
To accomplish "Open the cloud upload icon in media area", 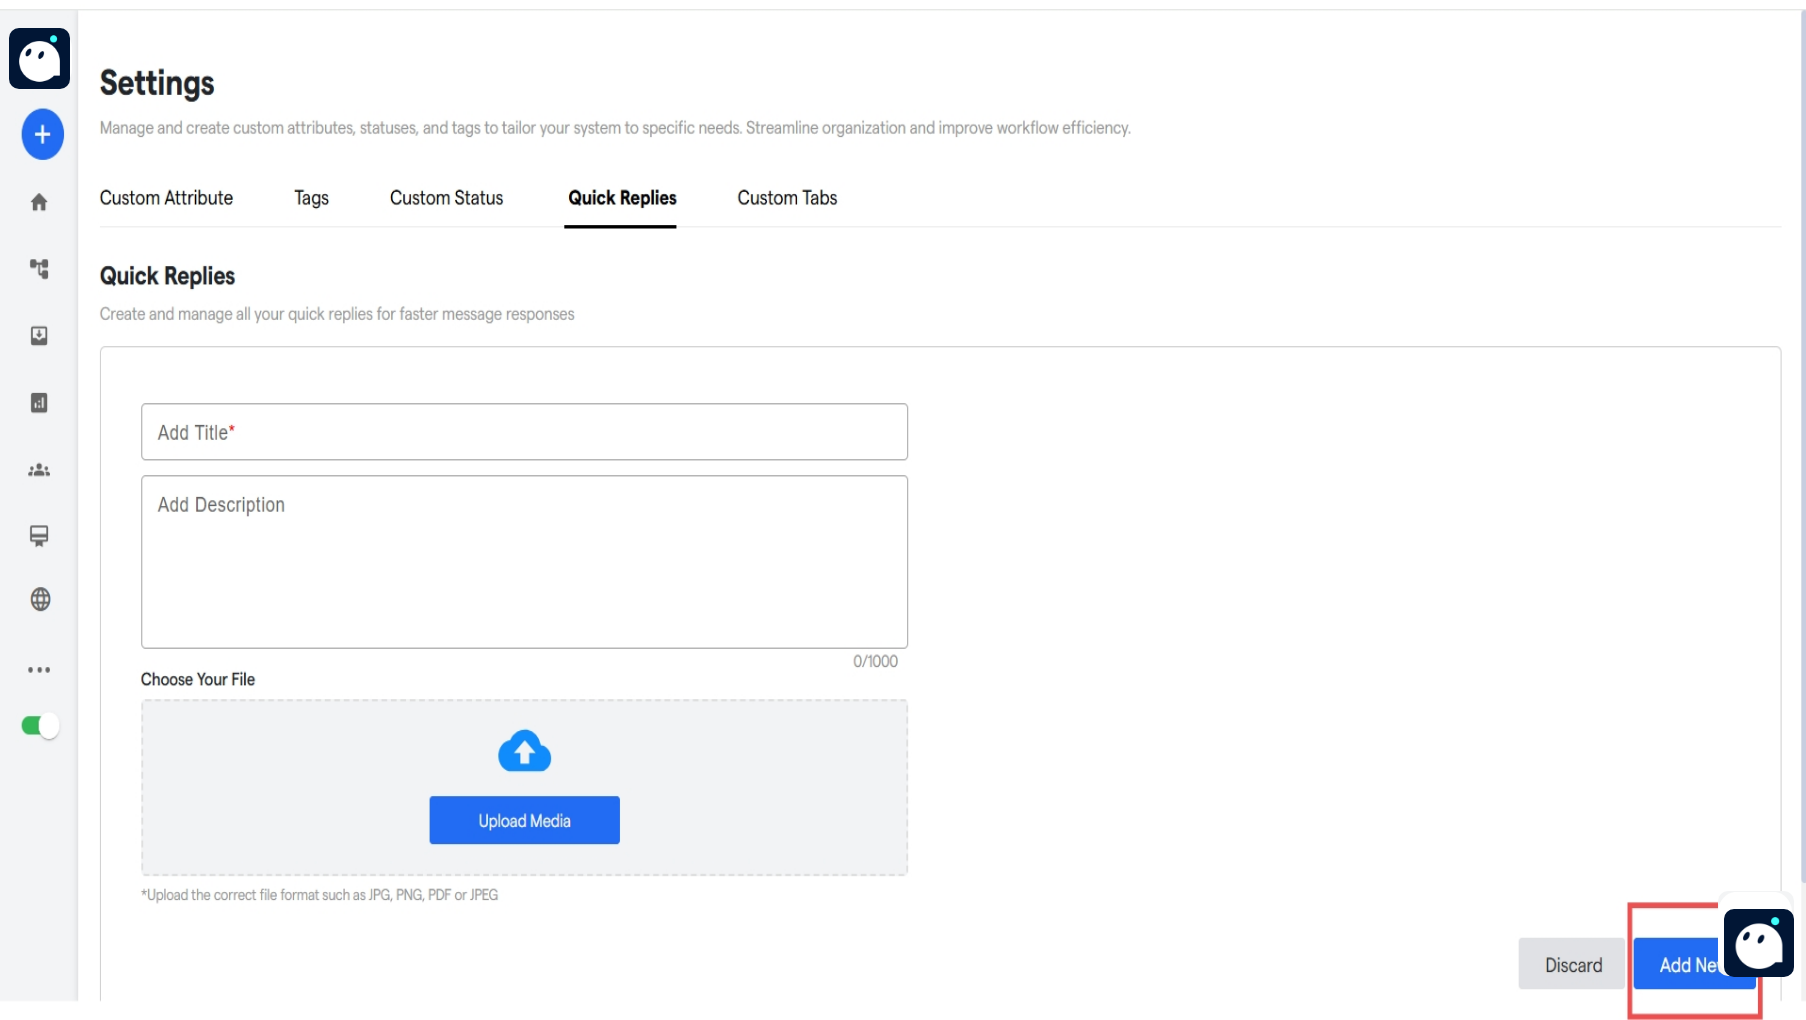I will tap(524, 752).
